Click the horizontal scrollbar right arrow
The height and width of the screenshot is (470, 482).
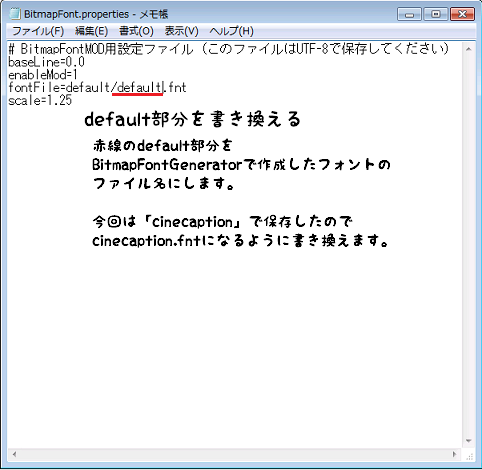[x=454, y=454]
